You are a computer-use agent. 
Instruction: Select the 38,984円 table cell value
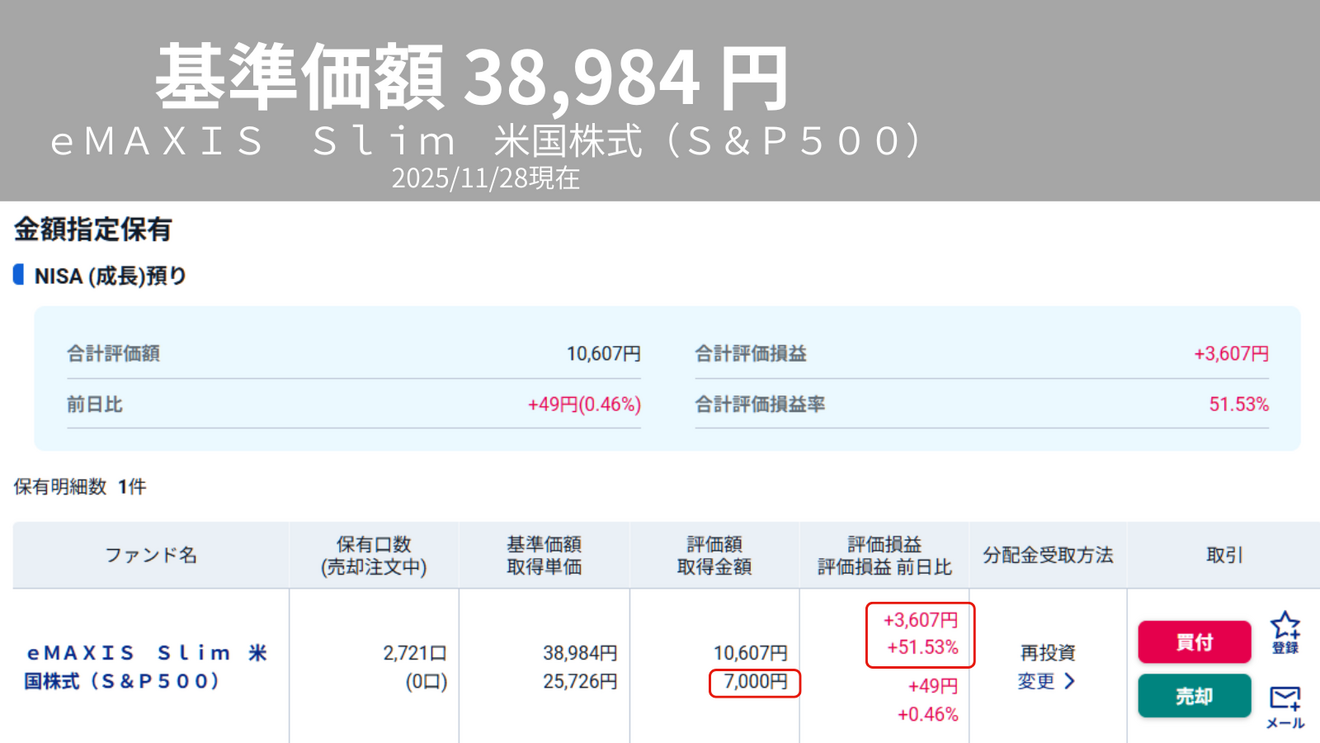[x=580, y=653]
